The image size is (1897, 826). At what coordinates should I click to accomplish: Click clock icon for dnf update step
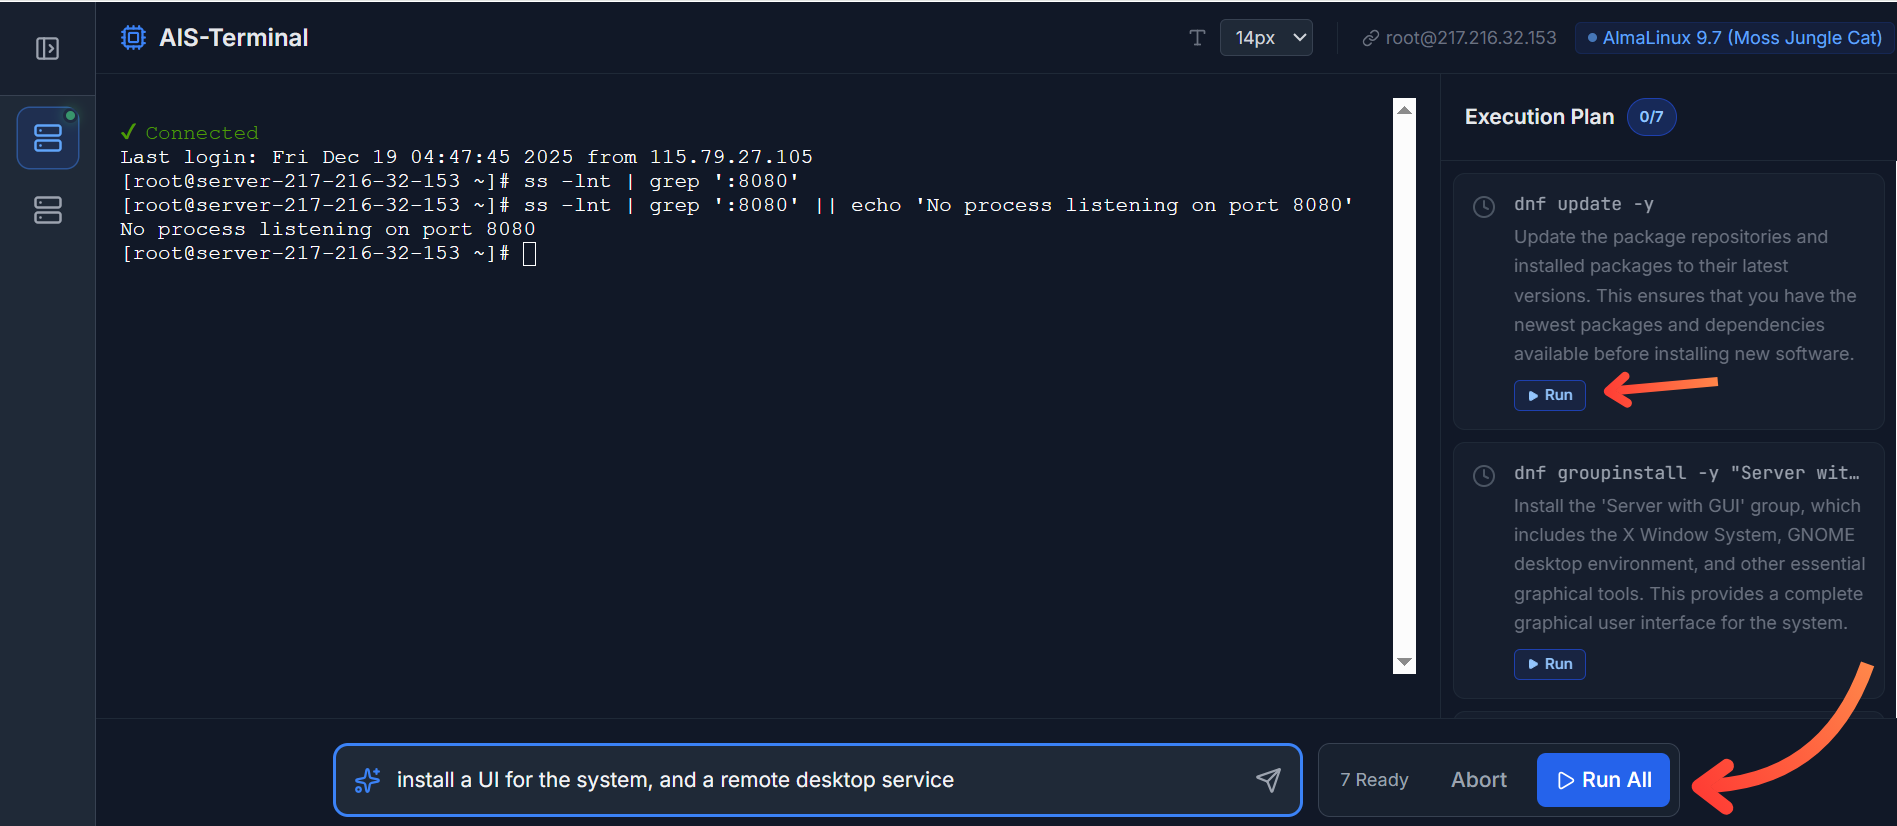[1484, 207]
